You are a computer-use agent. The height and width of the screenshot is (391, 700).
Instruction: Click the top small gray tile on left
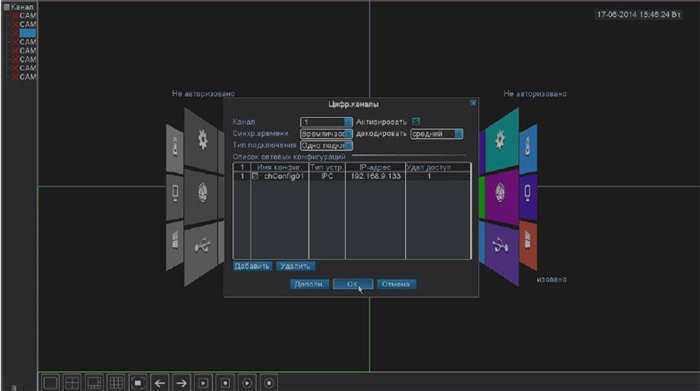click(175, 148)
